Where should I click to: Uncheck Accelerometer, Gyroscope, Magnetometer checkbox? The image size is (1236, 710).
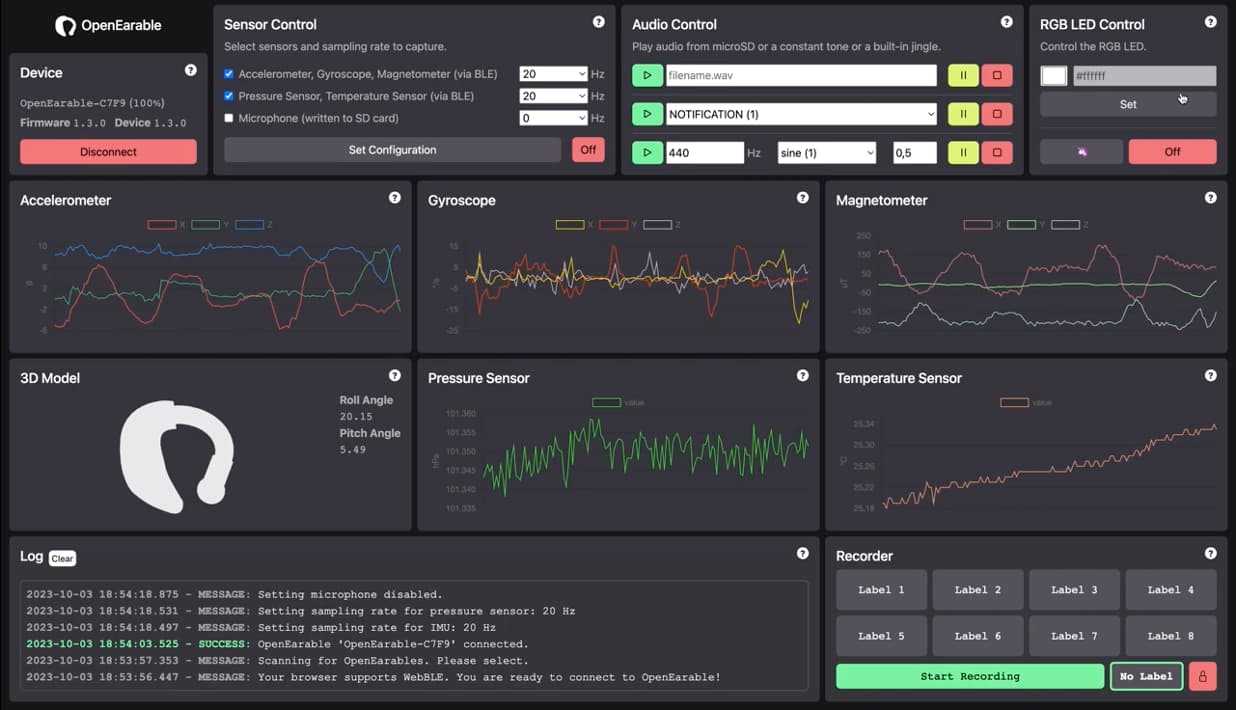[229, 74]
